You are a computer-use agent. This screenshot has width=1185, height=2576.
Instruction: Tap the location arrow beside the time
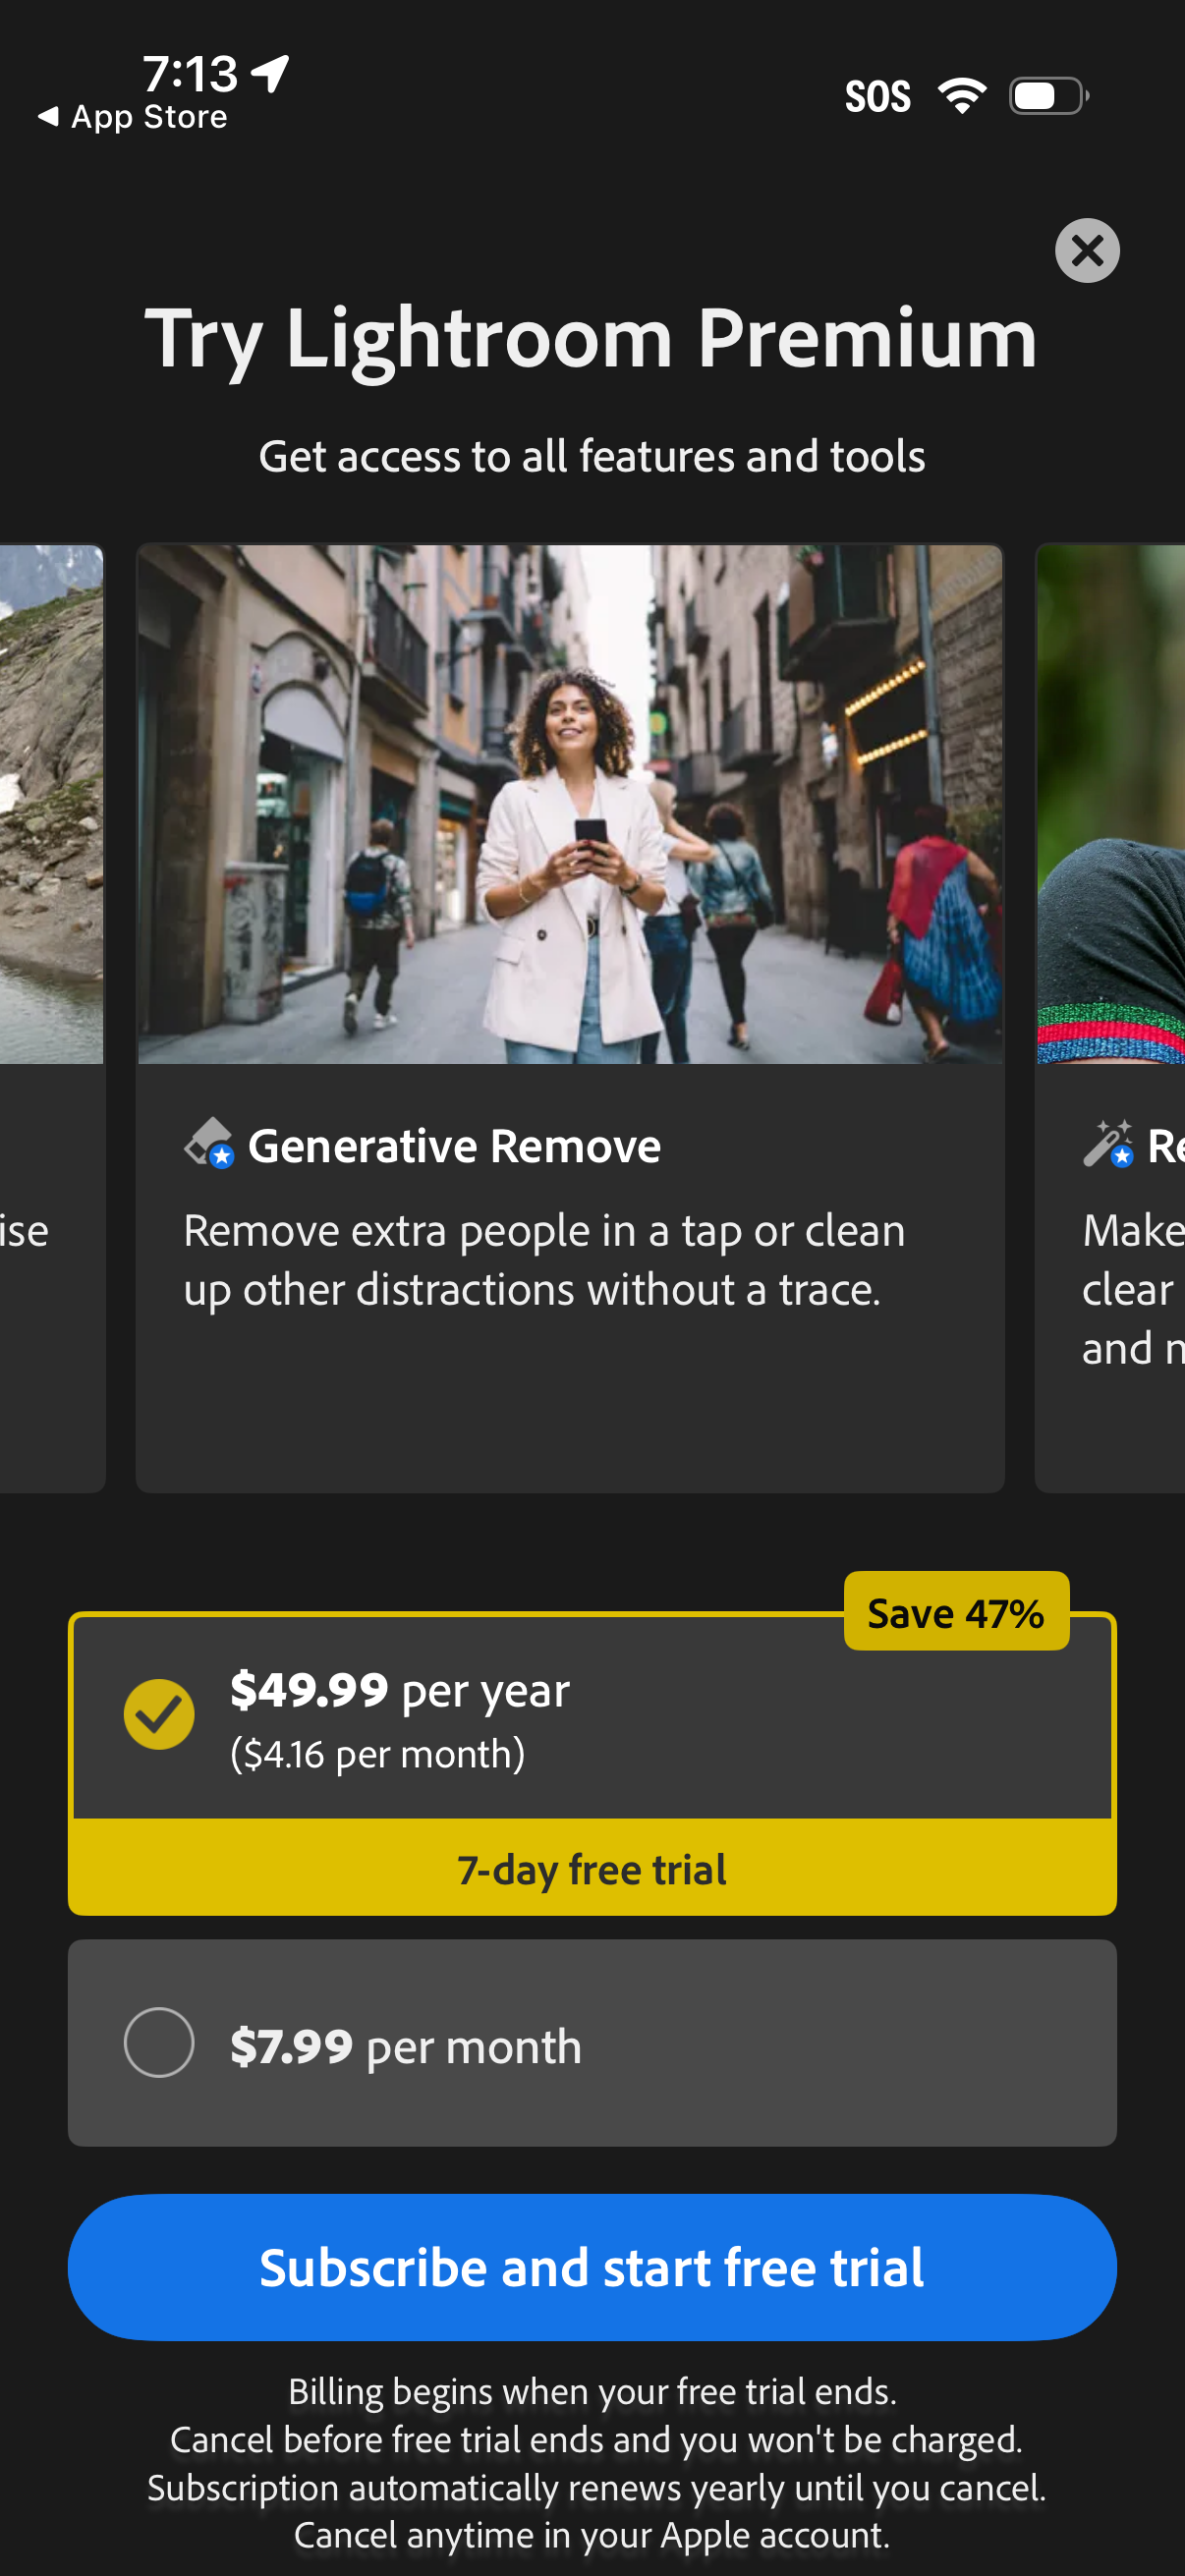(x=270, y=73)
